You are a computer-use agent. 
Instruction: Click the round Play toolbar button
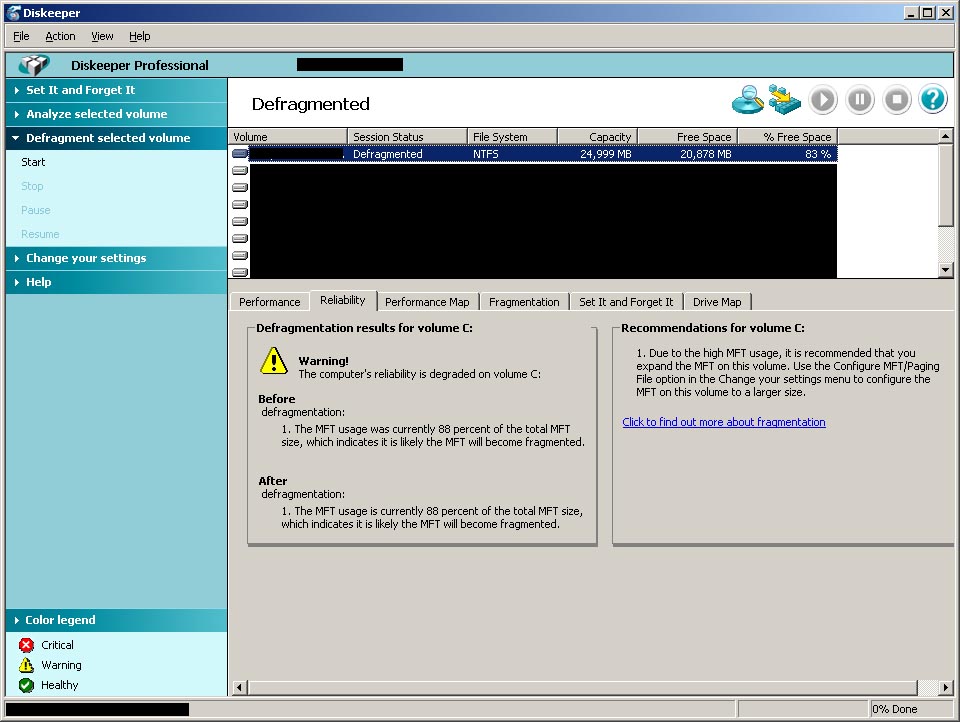(822, 100)
